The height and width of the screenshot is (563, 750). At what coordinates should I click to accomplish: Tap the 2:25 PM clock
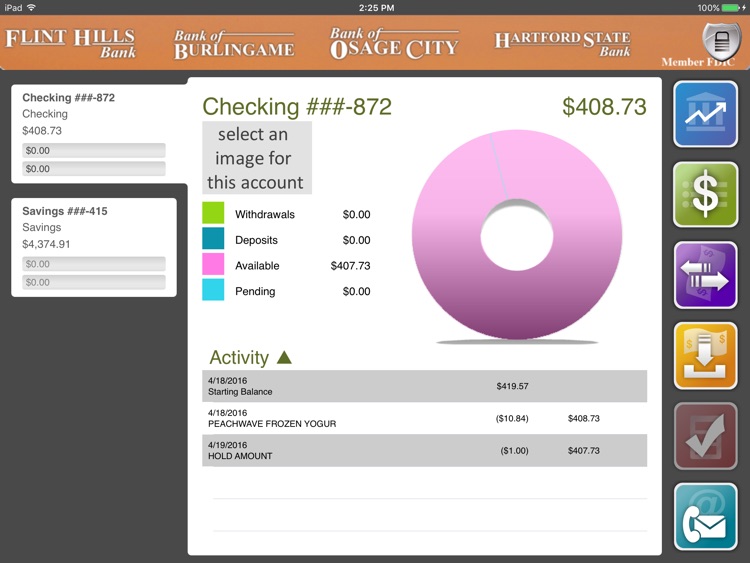tap(376, 8)
